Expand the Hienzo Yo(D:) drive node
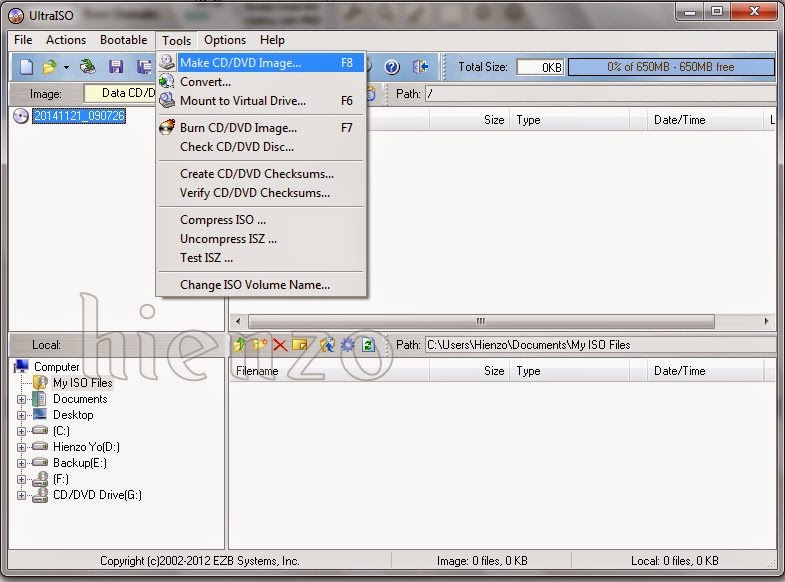Viewport: 785px width, 582px height. (x=22, y=447)
